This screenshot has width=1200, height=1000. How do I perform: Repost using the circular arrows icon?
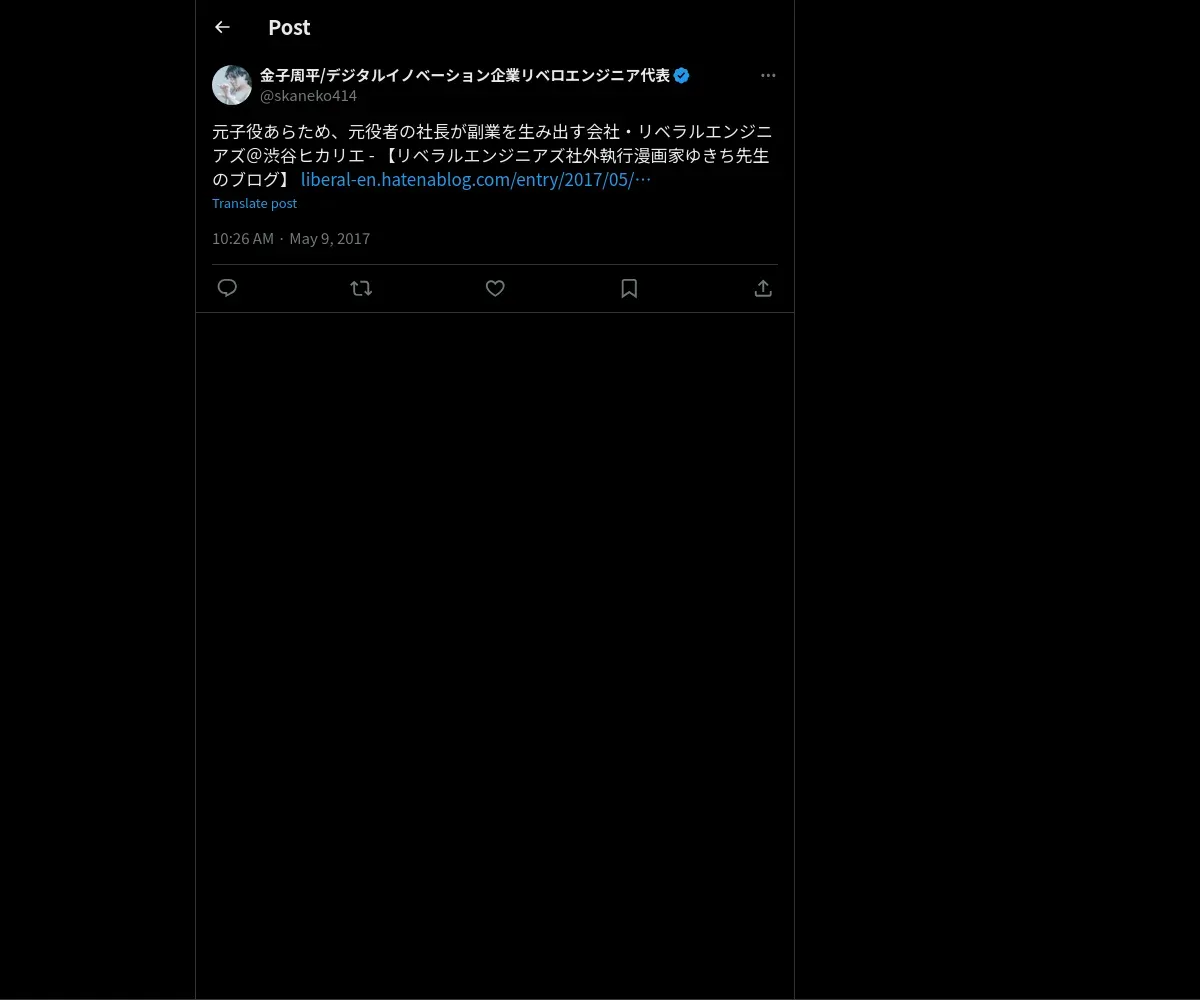[361, 288]
